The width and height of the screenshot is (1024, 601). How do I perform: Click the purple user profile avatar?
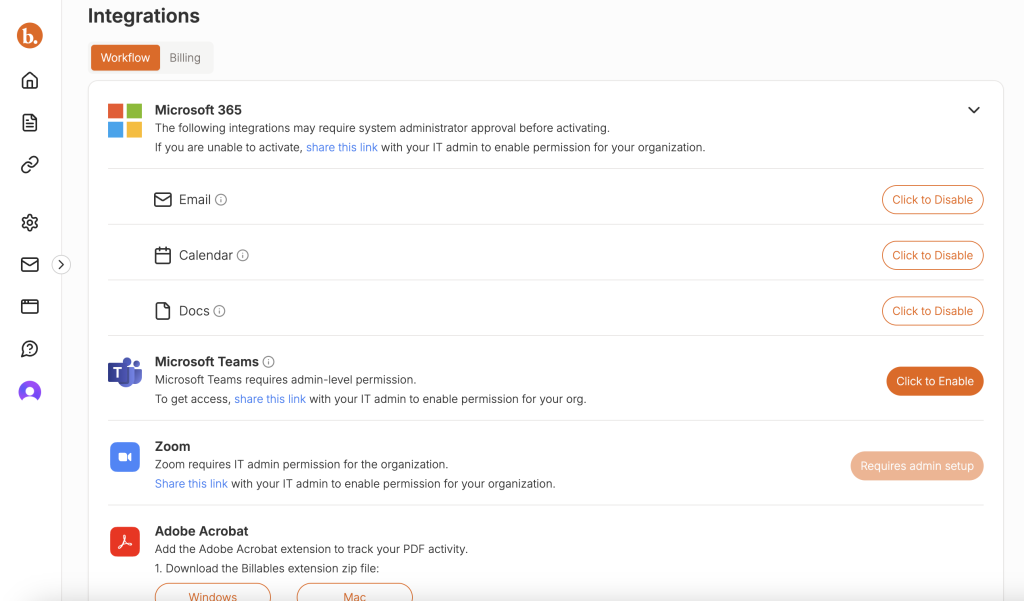30,392
